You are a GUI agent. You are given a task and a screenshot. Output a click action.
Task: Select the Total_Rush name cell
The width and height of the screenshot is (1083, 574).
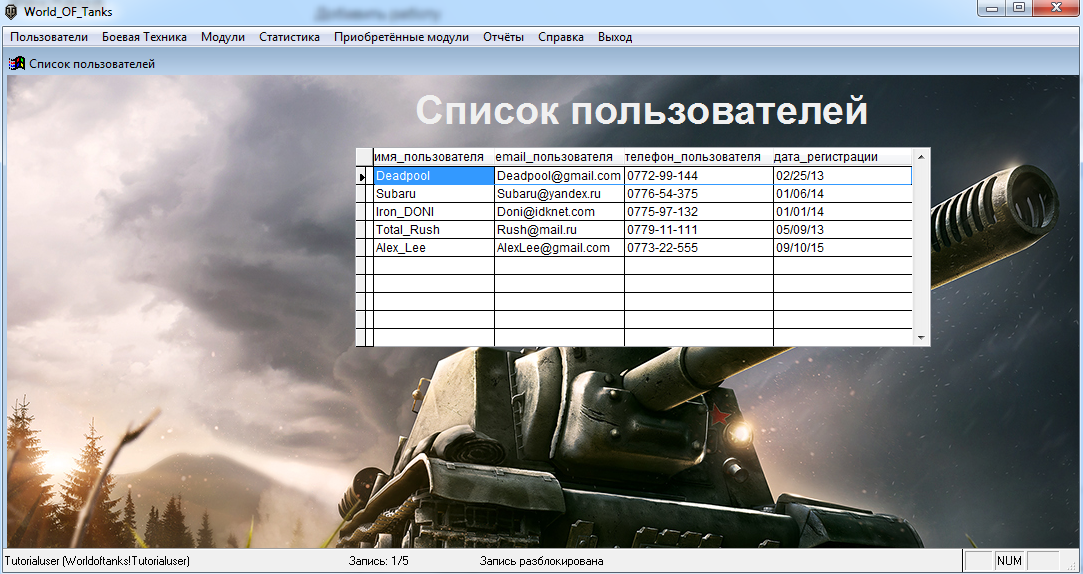434,230
